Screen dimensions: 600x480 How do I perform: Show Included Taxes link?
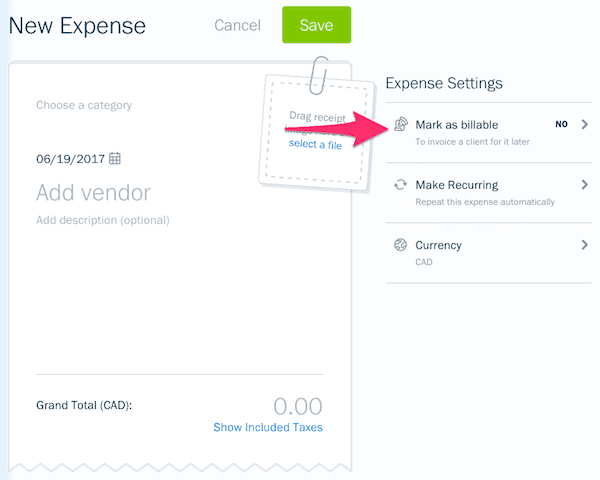(268, 428)
